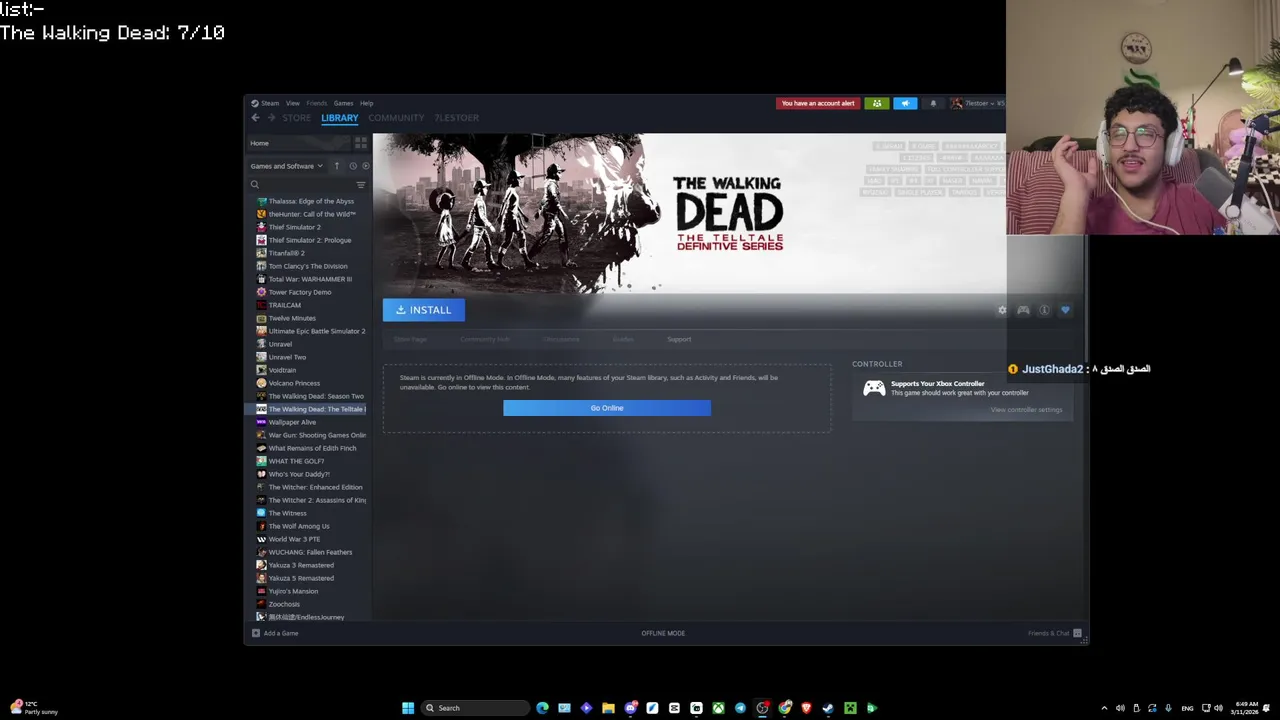Viewport: 1280px width, 720px height.
Task: Click Go Online button
Action: point(607,408)
